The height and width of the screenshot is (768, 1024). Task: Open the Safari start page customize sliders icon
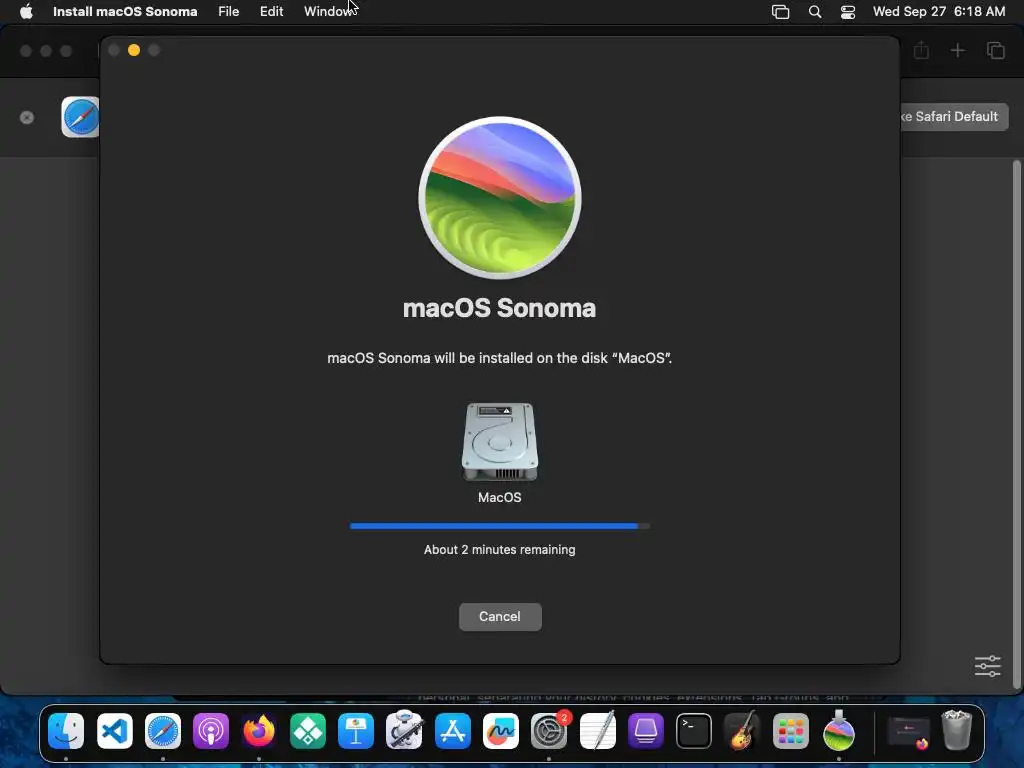coord(987,666)
